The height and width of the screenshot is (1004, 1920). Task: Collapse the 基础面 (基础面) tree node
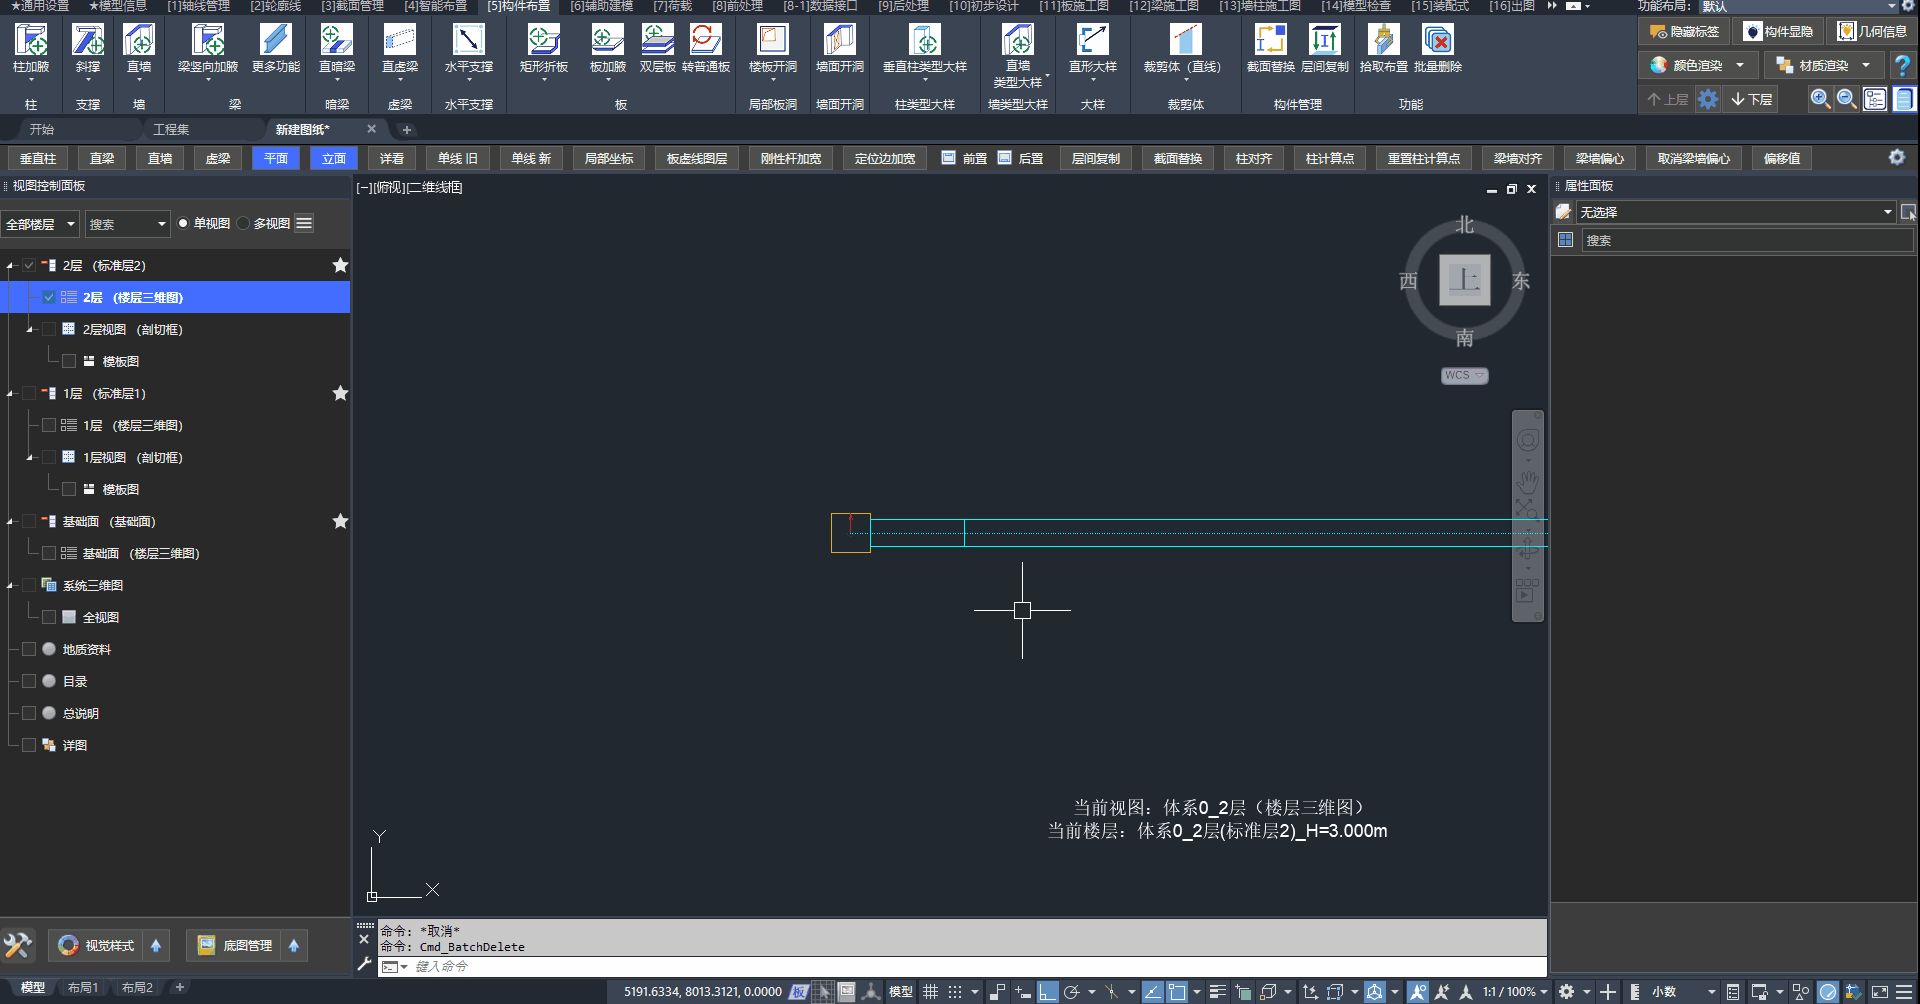point(10,522)
